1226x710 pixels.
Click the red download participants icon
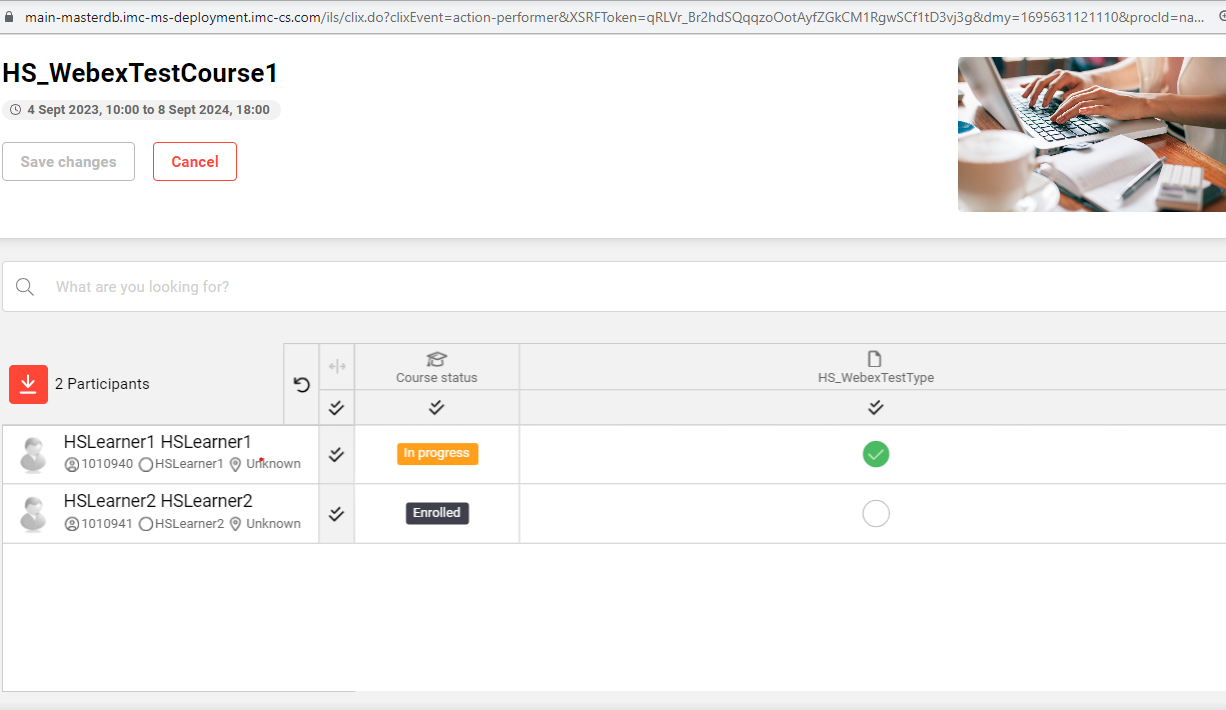click(x=28, y=384)
